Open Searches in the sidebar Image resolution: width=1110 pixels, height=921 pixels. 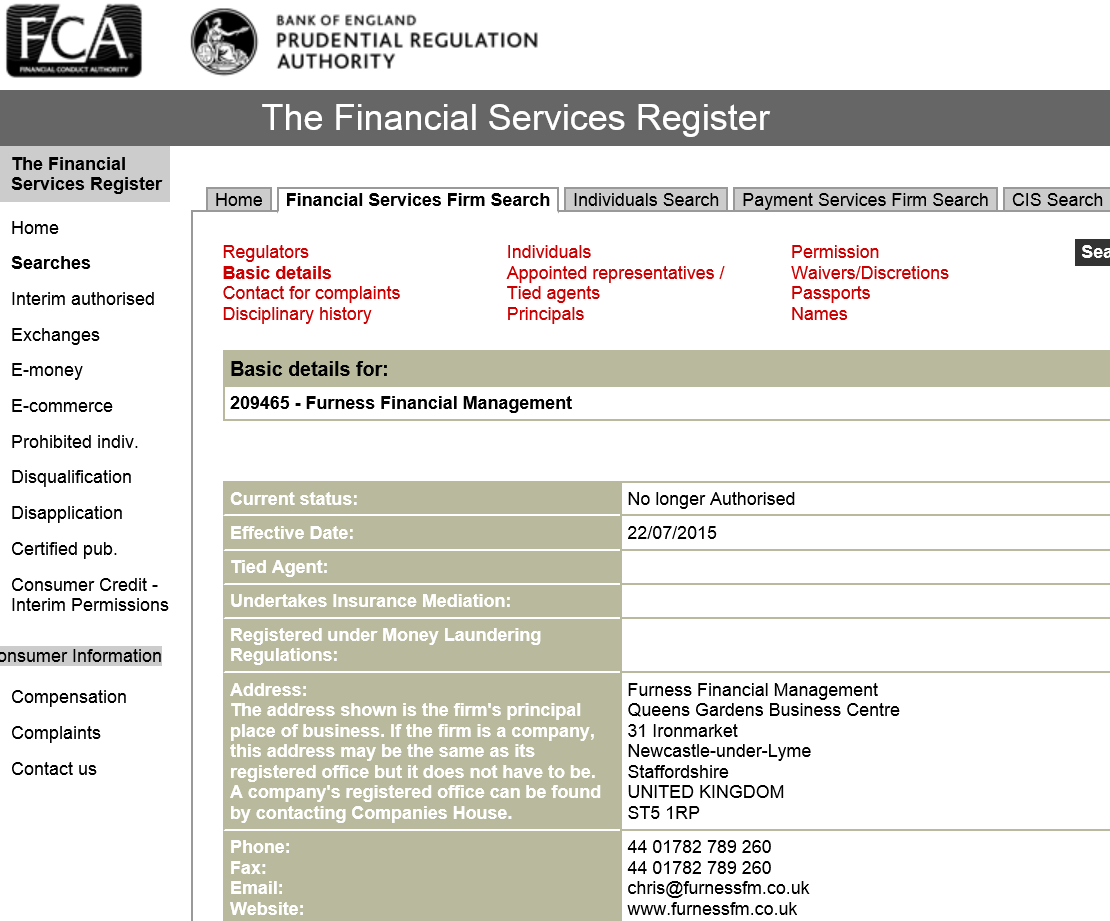point(51,263)
